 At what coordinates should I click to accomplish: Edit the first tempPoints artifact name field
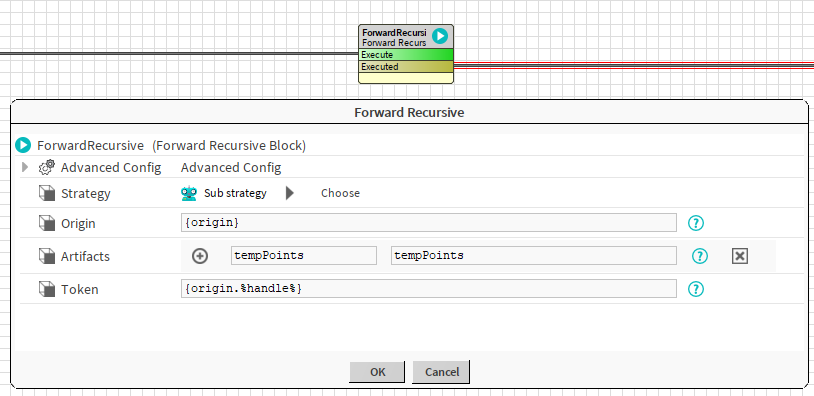pos(304,255)
